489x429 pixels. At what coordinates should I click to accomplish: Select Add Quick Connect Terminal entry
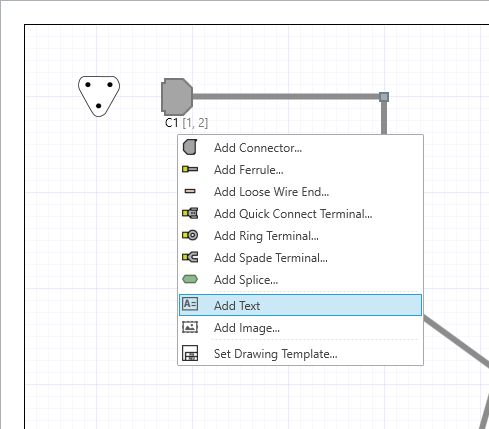coord(300,214)
